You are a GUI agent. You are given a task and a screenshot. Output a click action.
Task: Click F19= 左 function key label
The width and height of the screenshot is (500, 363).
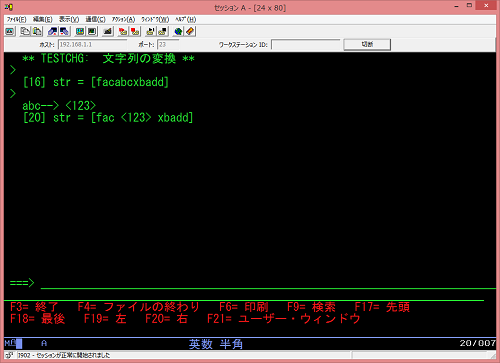pos(105,319)
